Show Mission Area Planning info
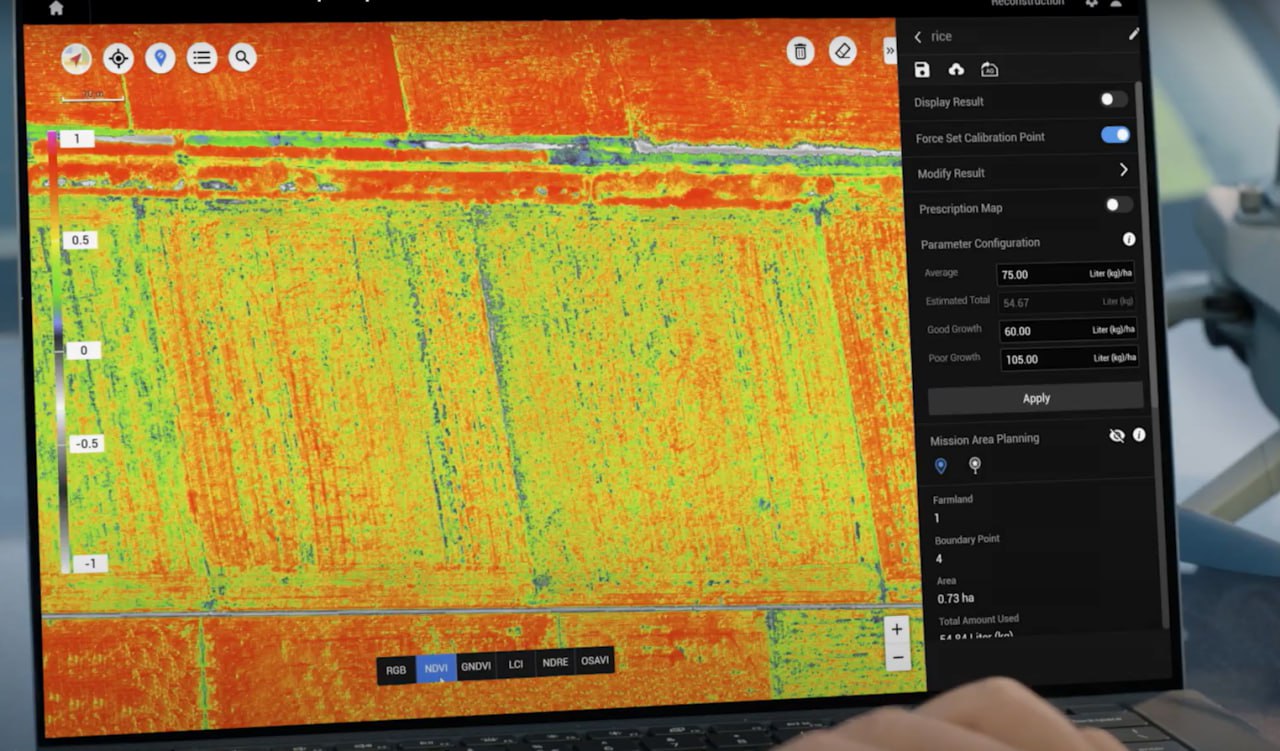The width and height of the screenshot is (1280, 751). pos(1139,435)
